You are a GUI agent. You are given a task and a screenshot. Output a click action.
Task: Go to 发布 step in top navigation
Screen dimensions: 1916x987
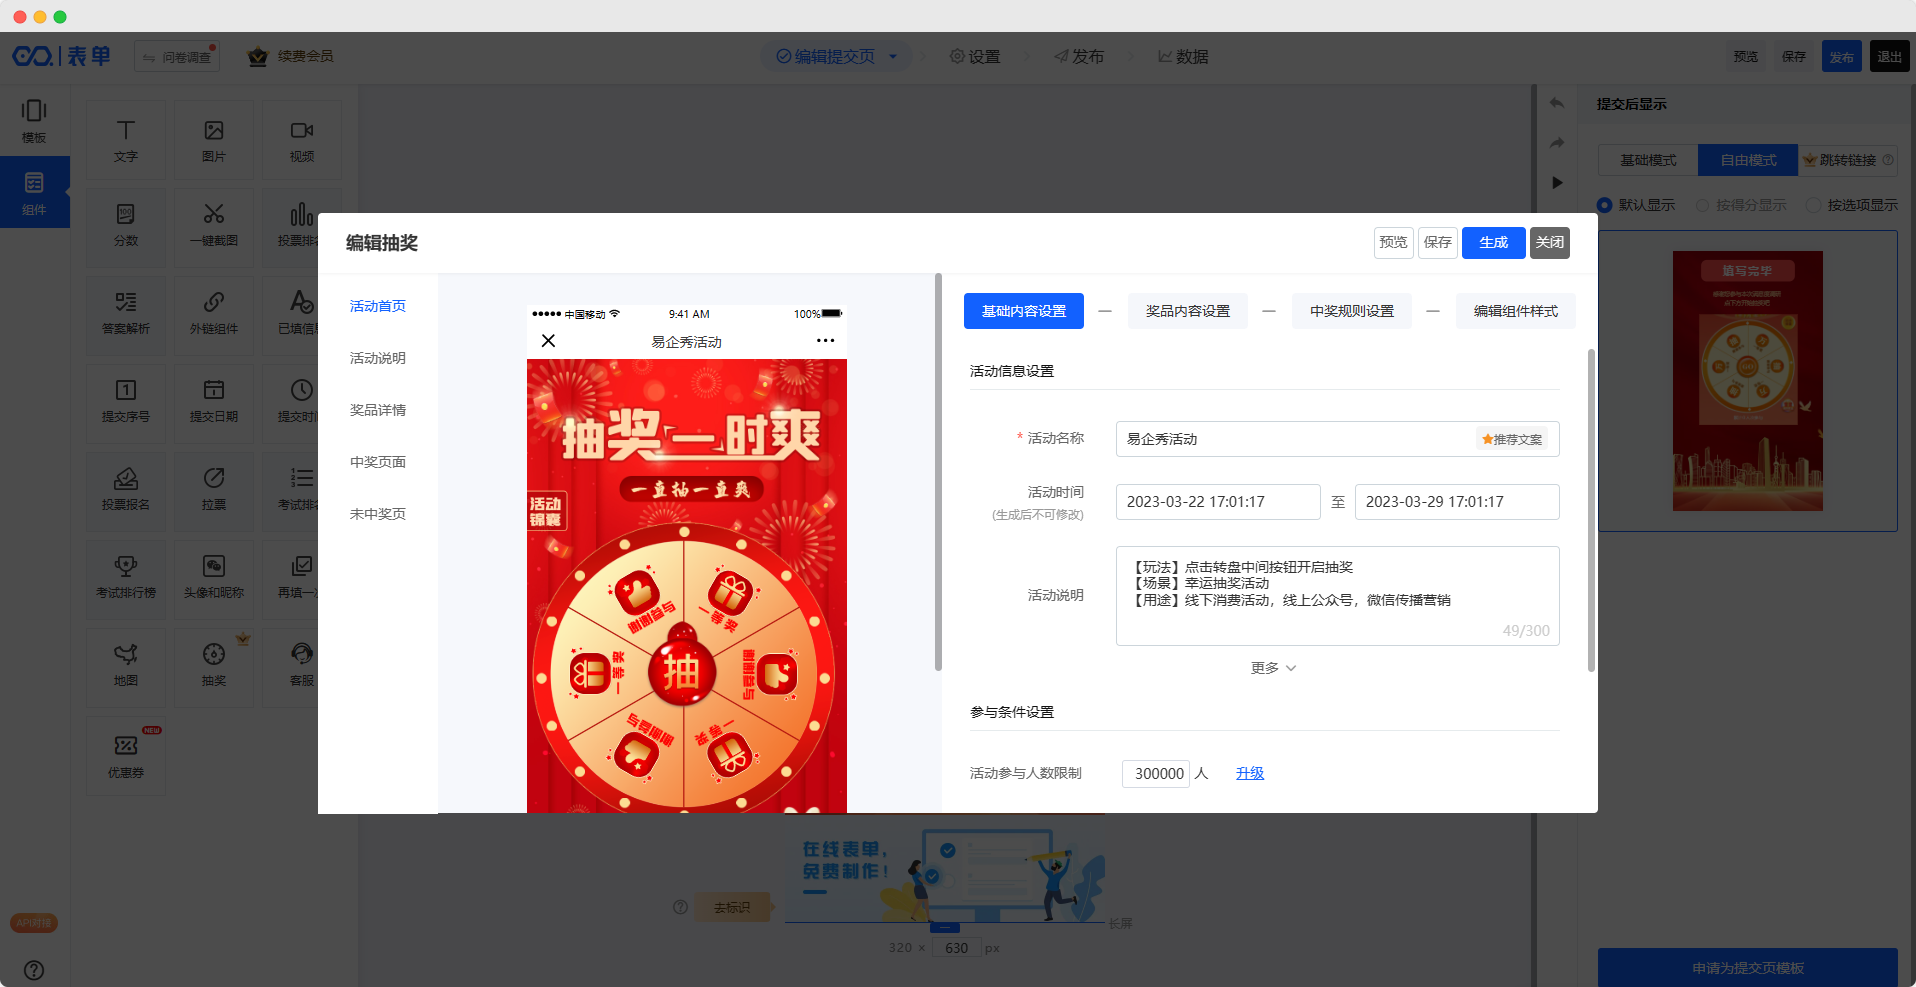(x=1079, y=57)
